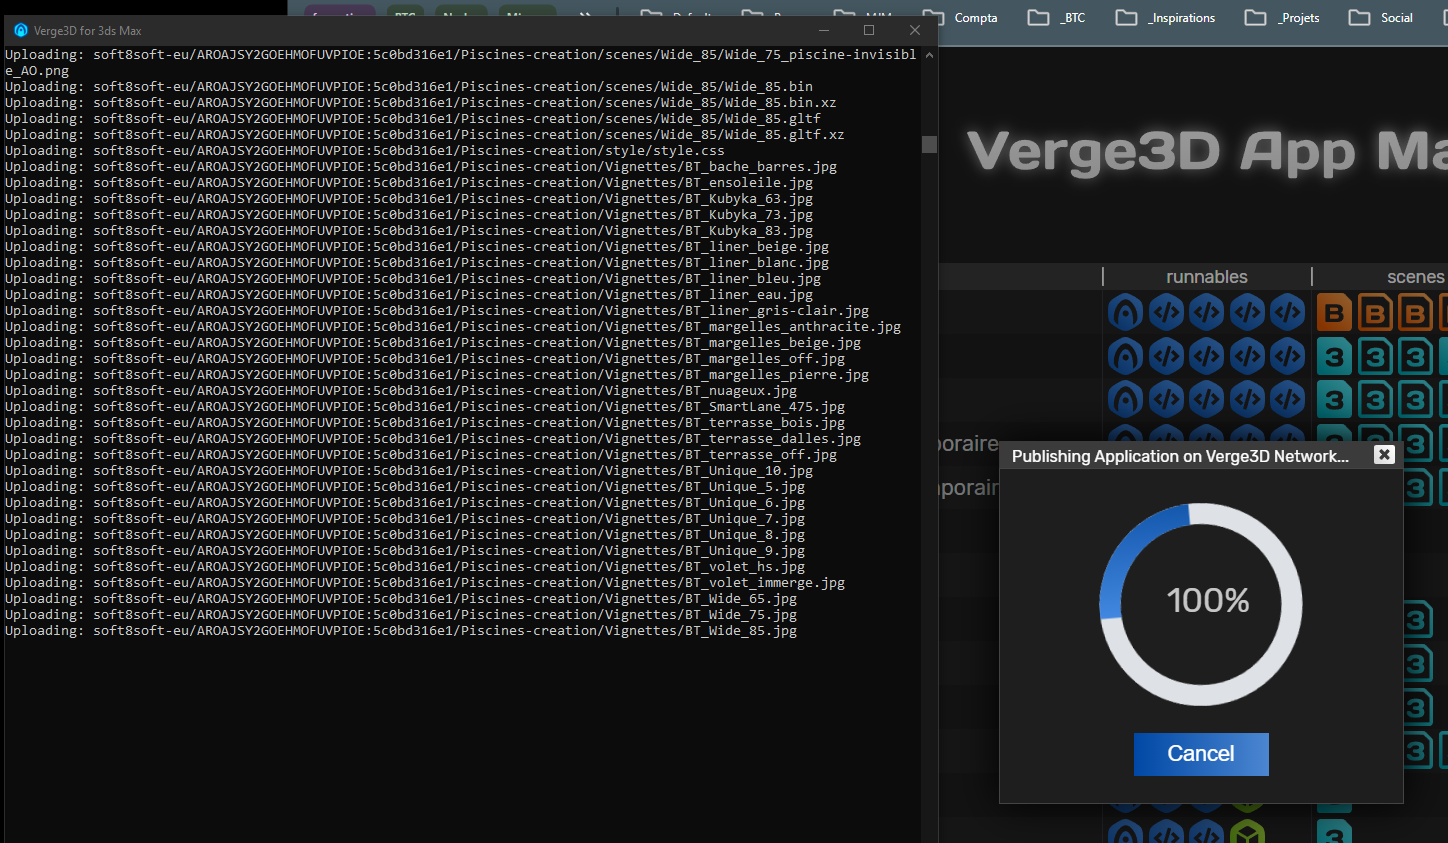Open _Projets bookmarks folder

(1282, 17)
